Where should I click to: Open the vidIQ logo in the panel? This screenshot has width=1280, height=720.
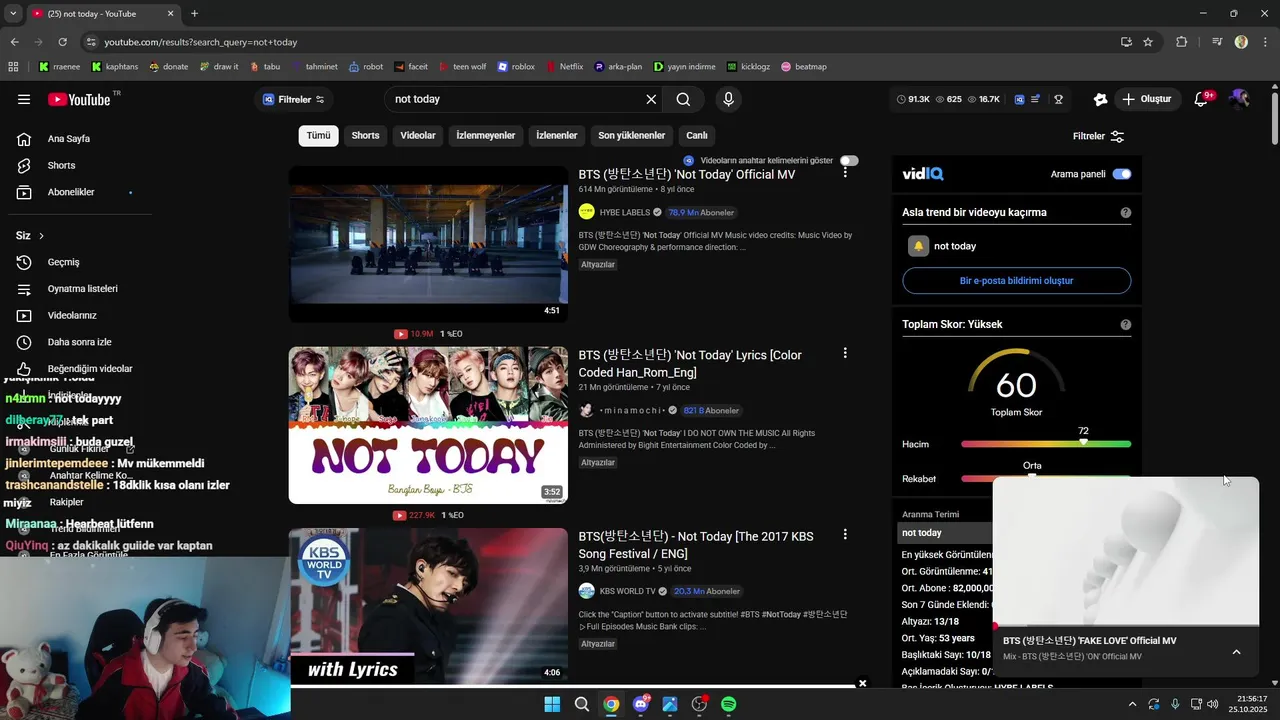(x=922, y=174)
